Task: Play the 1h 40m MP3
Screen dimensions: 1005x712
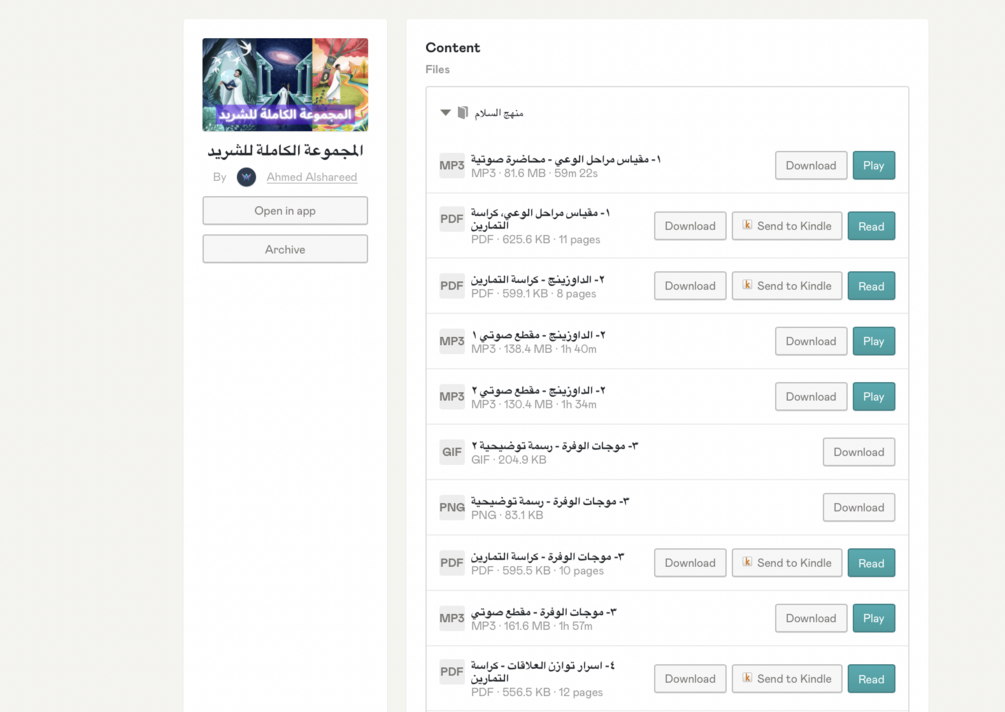Action: (x=874, y=342)
